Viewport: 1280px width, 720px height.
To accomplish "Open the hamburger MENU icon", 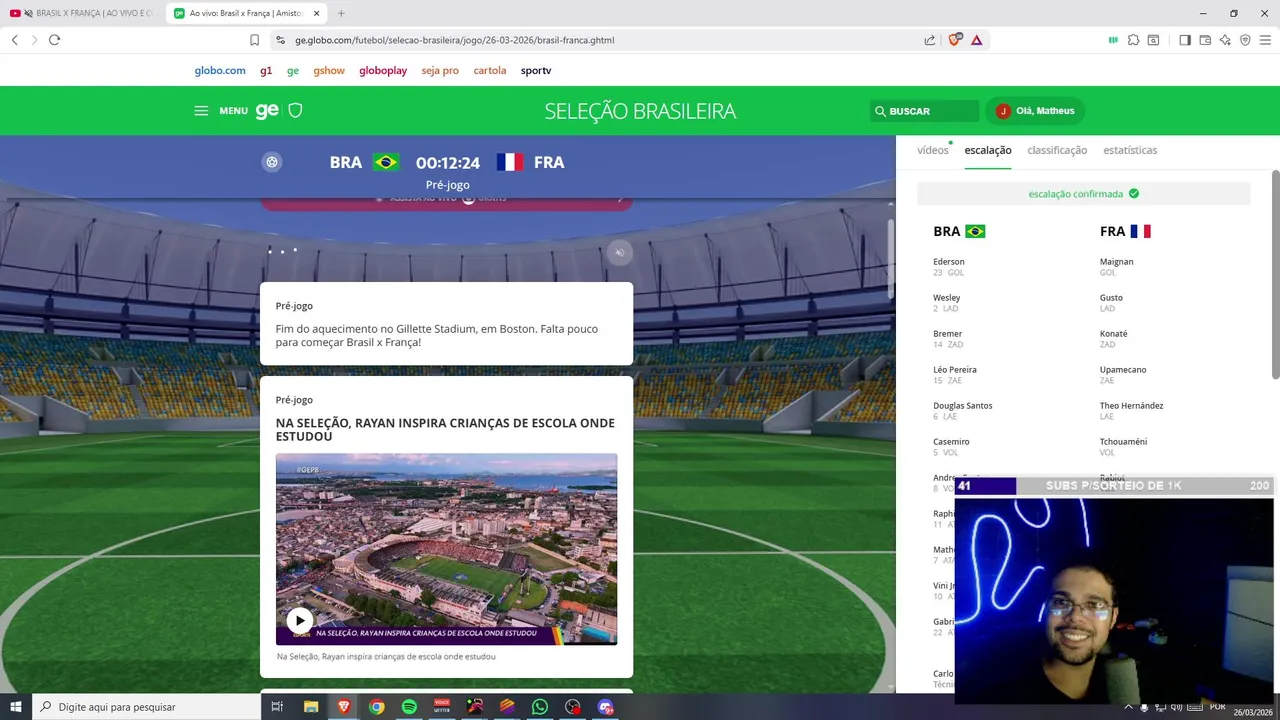I will (x=201, y=111).
